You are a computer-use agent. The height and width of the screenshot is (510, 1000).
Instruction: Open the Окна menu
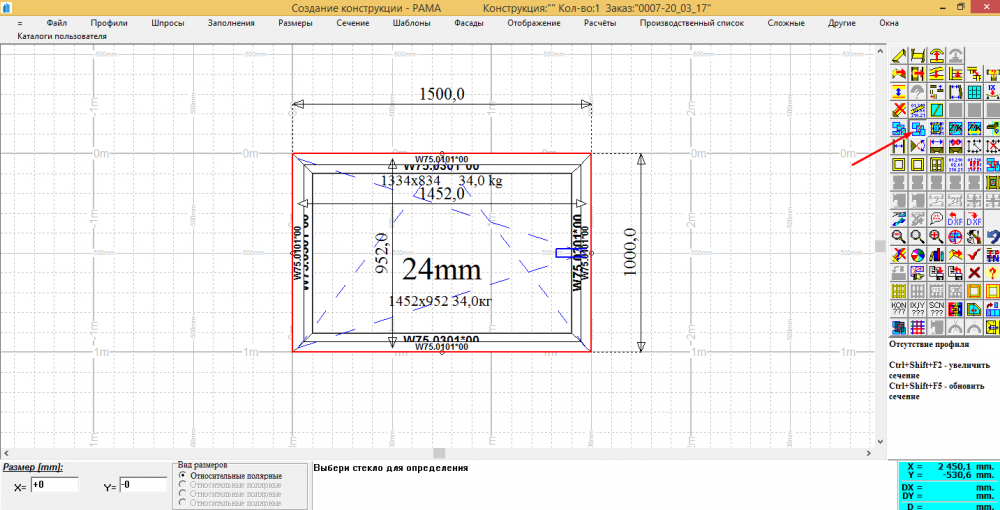[x=889, y=23]
